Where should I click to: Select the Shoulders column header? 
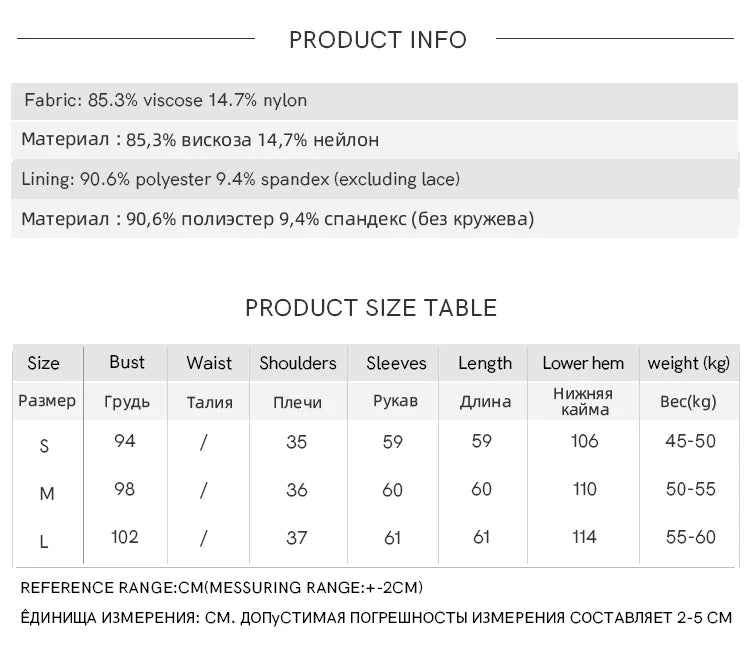pyautogui.click(x=298, y=363)
